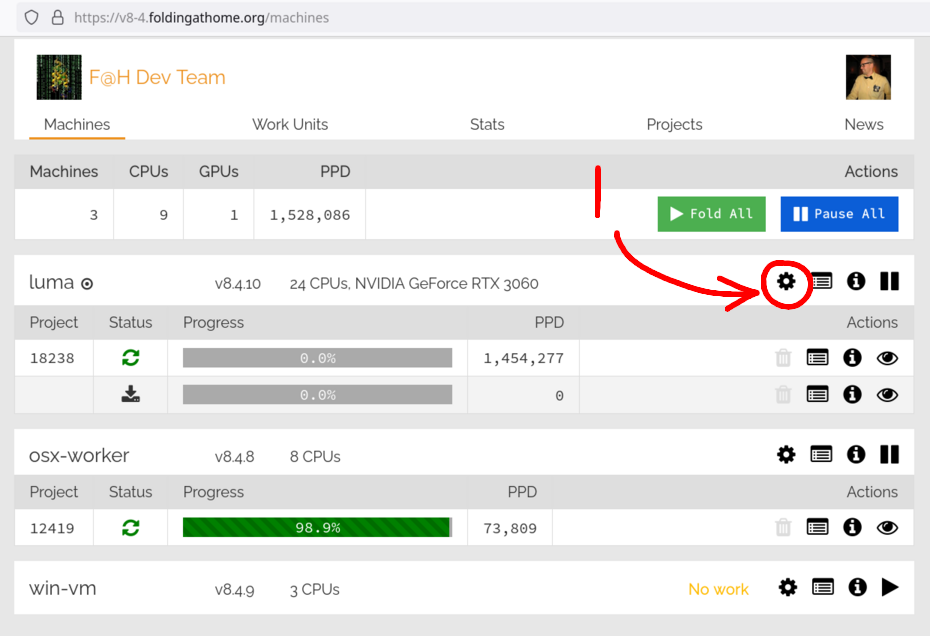Show info icon for project 12419 row

852,527
